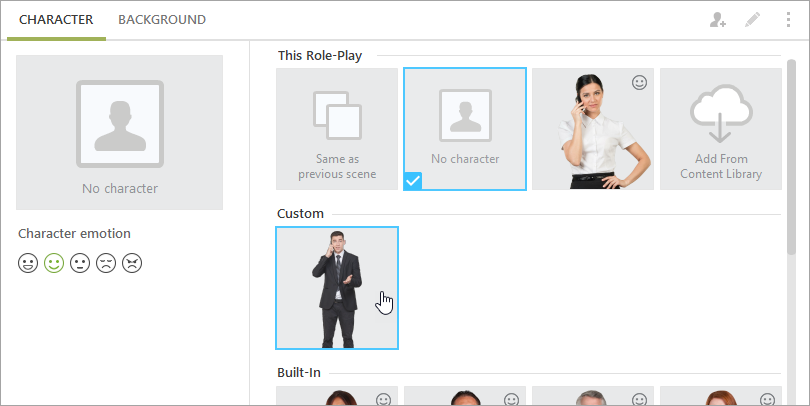Click the vertical scrollbar of character list
810x406 pixels.
point(791,157)
